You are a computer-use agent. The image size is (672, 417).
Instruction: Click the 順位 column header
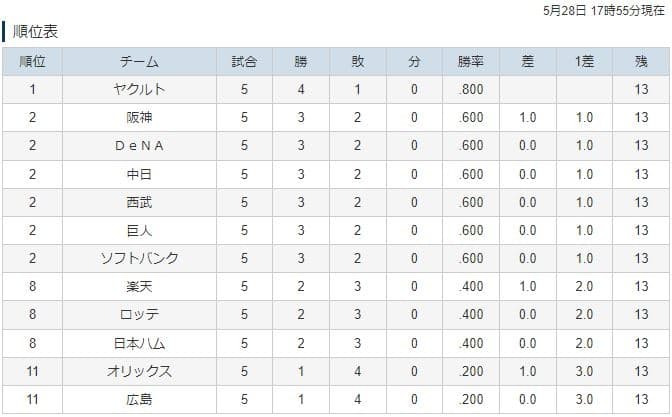coord(33,62)
